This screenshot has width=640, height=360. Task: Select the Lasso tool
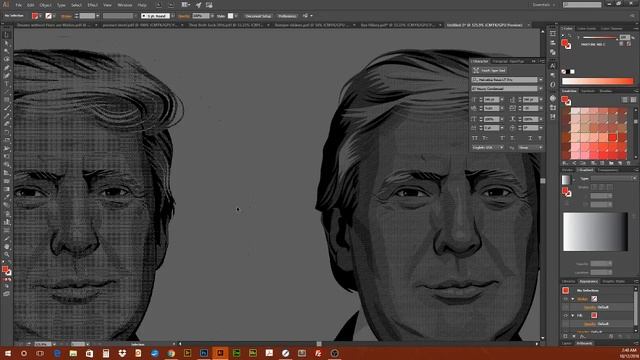pyautogui.click(x=6, y=60)
